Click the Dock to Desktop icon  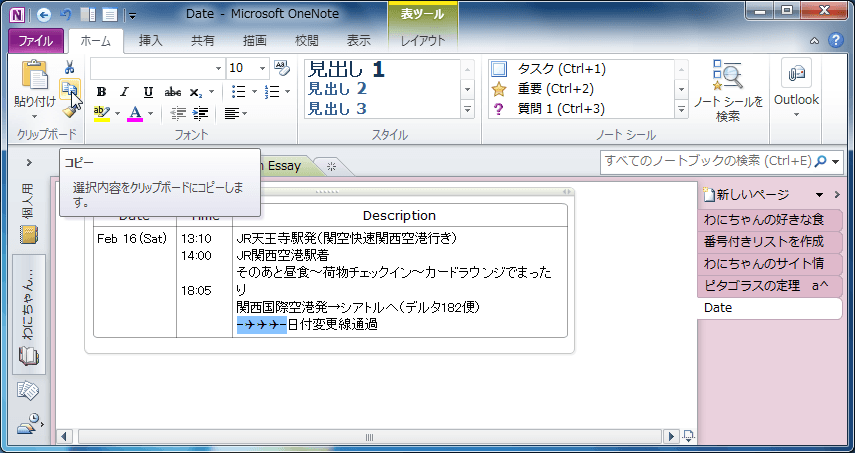point(87,14)
